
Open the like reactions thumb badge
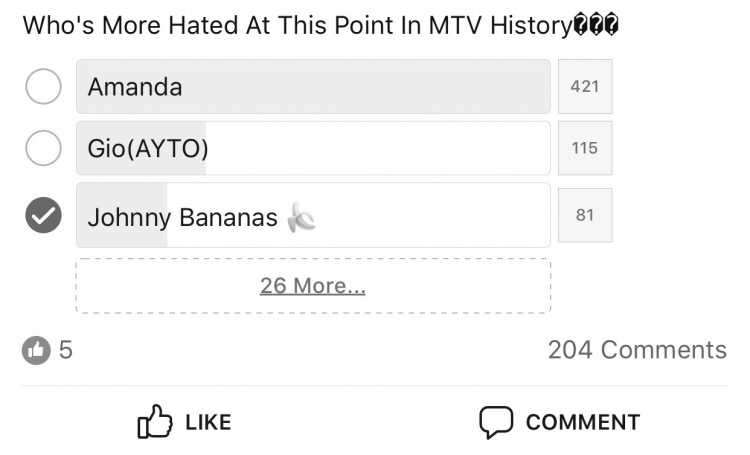36,350
